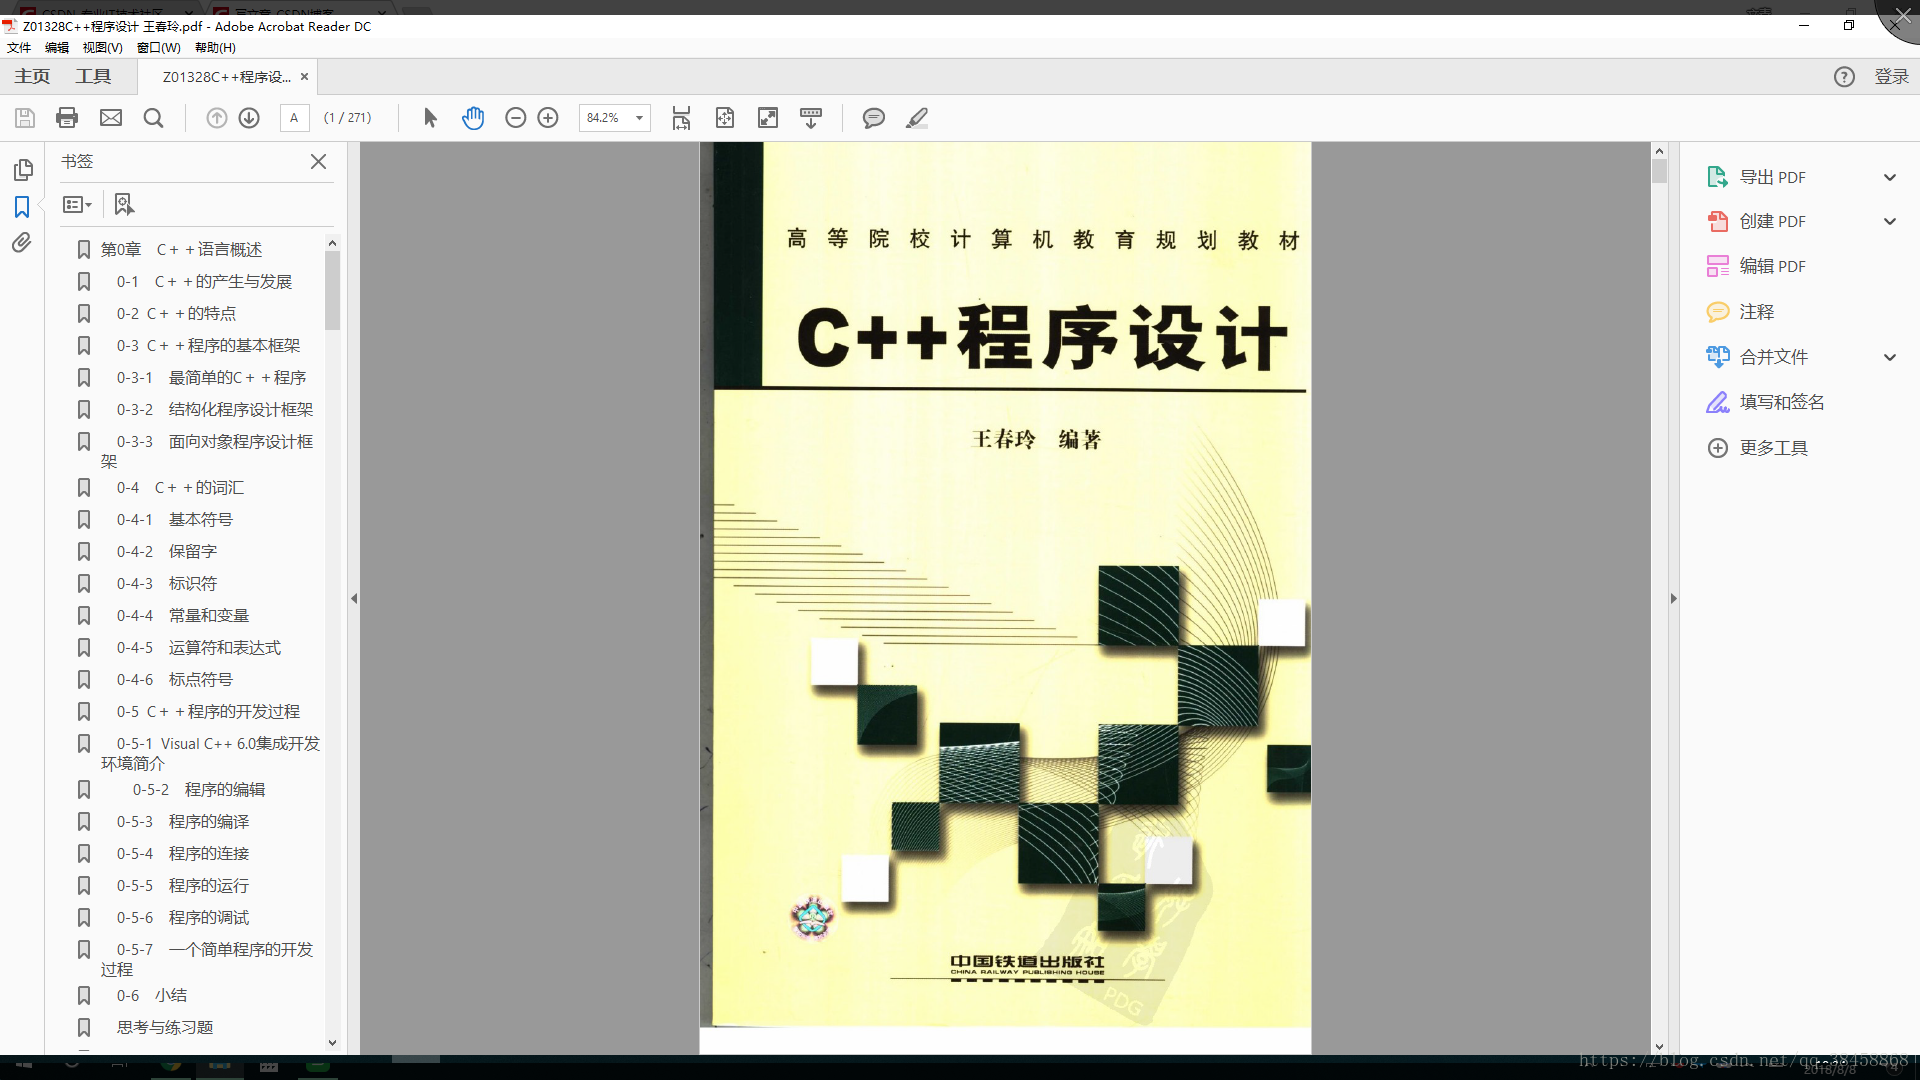Open the 编辑 PDF tool
The height and width of the screenshot is (1080, 1920).
[1773, 266]
